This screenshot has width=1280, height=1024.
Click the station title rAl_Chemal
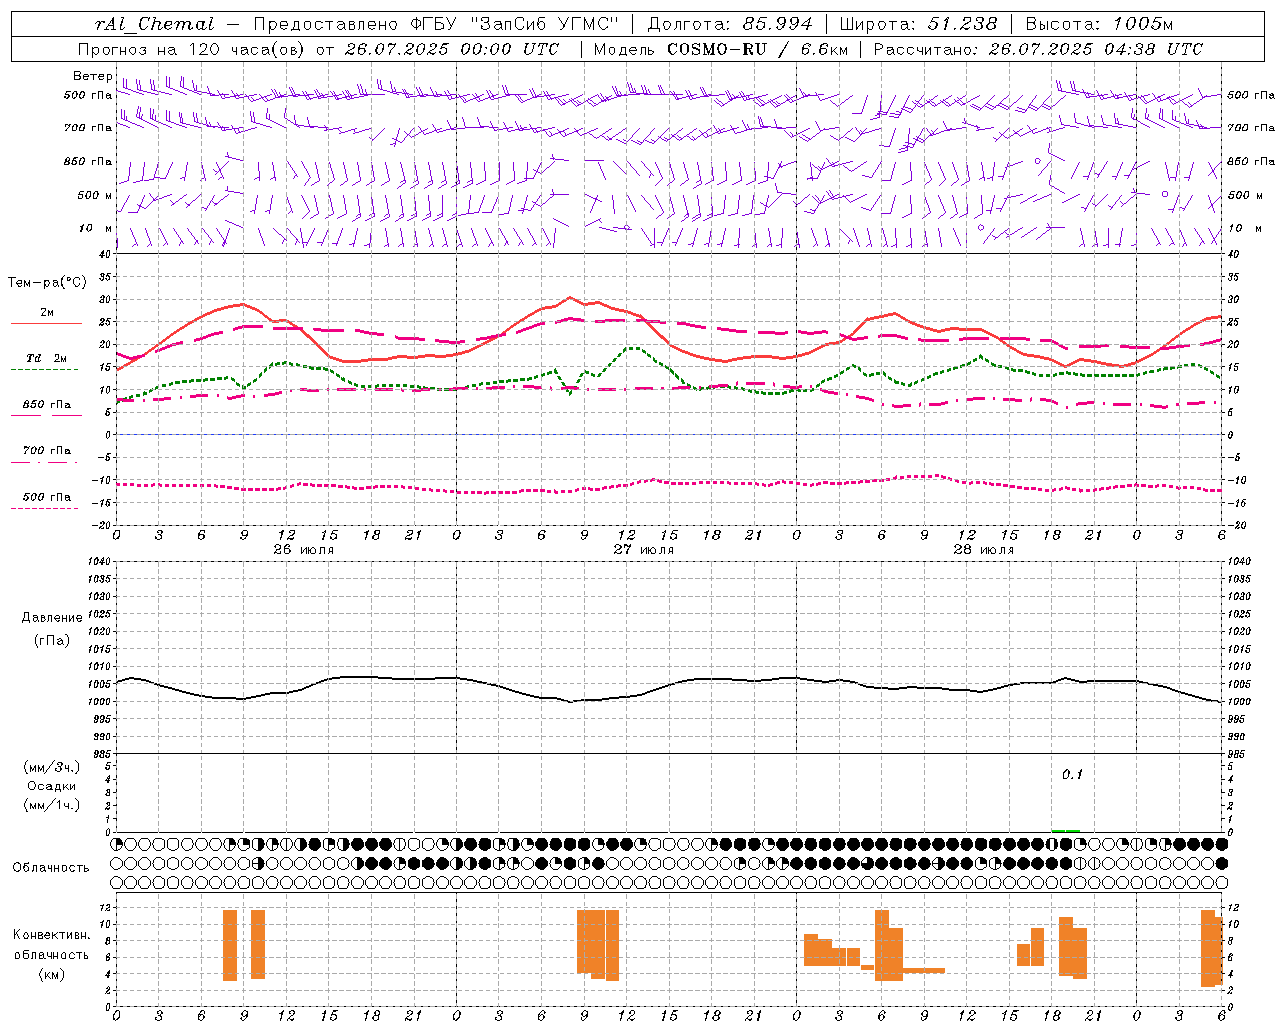(155, 24)
